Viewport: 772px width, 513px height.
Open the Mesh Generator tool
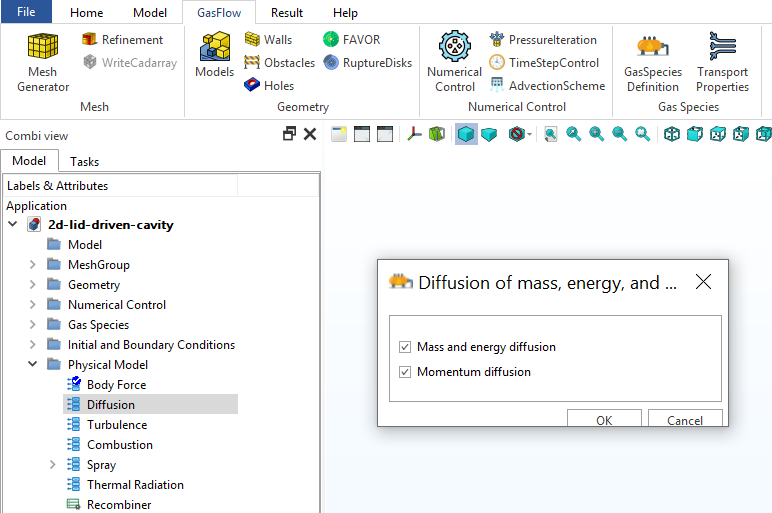click(x=43, y=62)
